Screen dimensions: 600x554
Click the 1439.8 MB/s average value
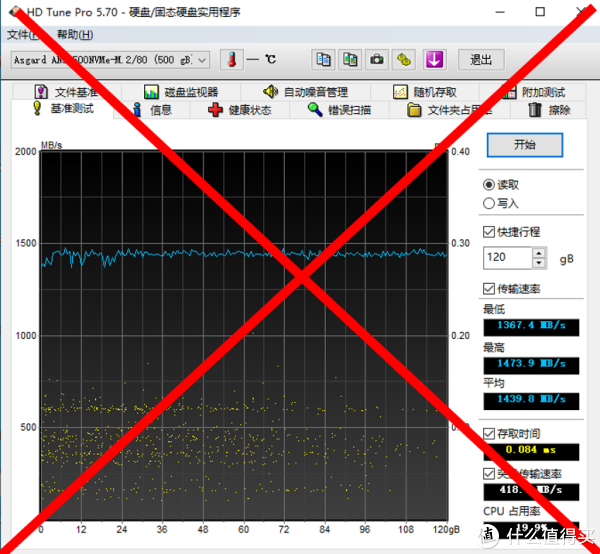(x=531, y=401)
